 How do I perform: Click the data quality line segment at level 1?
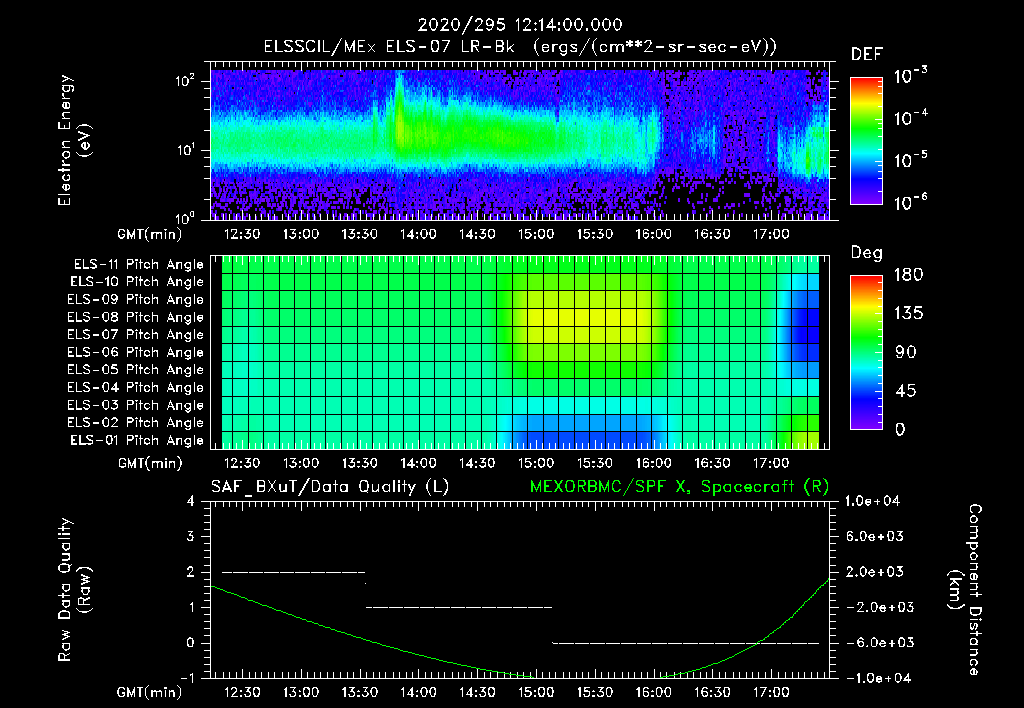[459, 607]
